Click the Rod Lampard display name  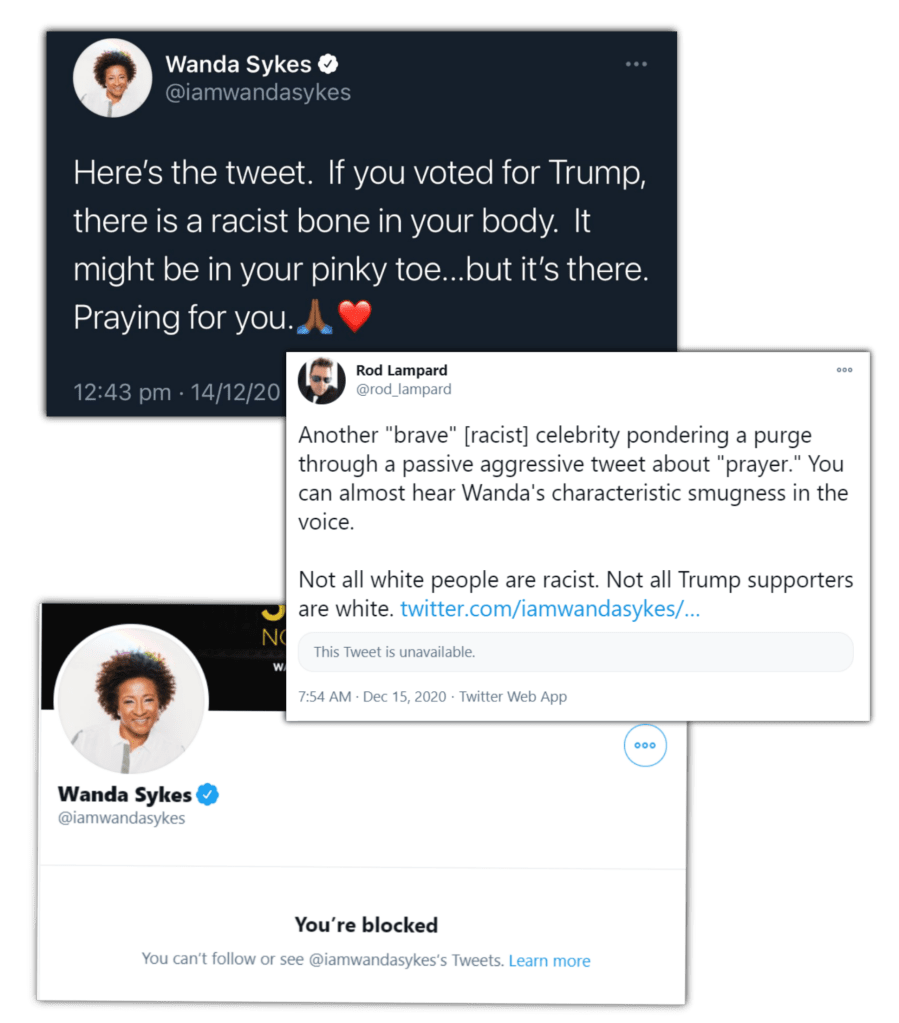[x=401, y=370]
